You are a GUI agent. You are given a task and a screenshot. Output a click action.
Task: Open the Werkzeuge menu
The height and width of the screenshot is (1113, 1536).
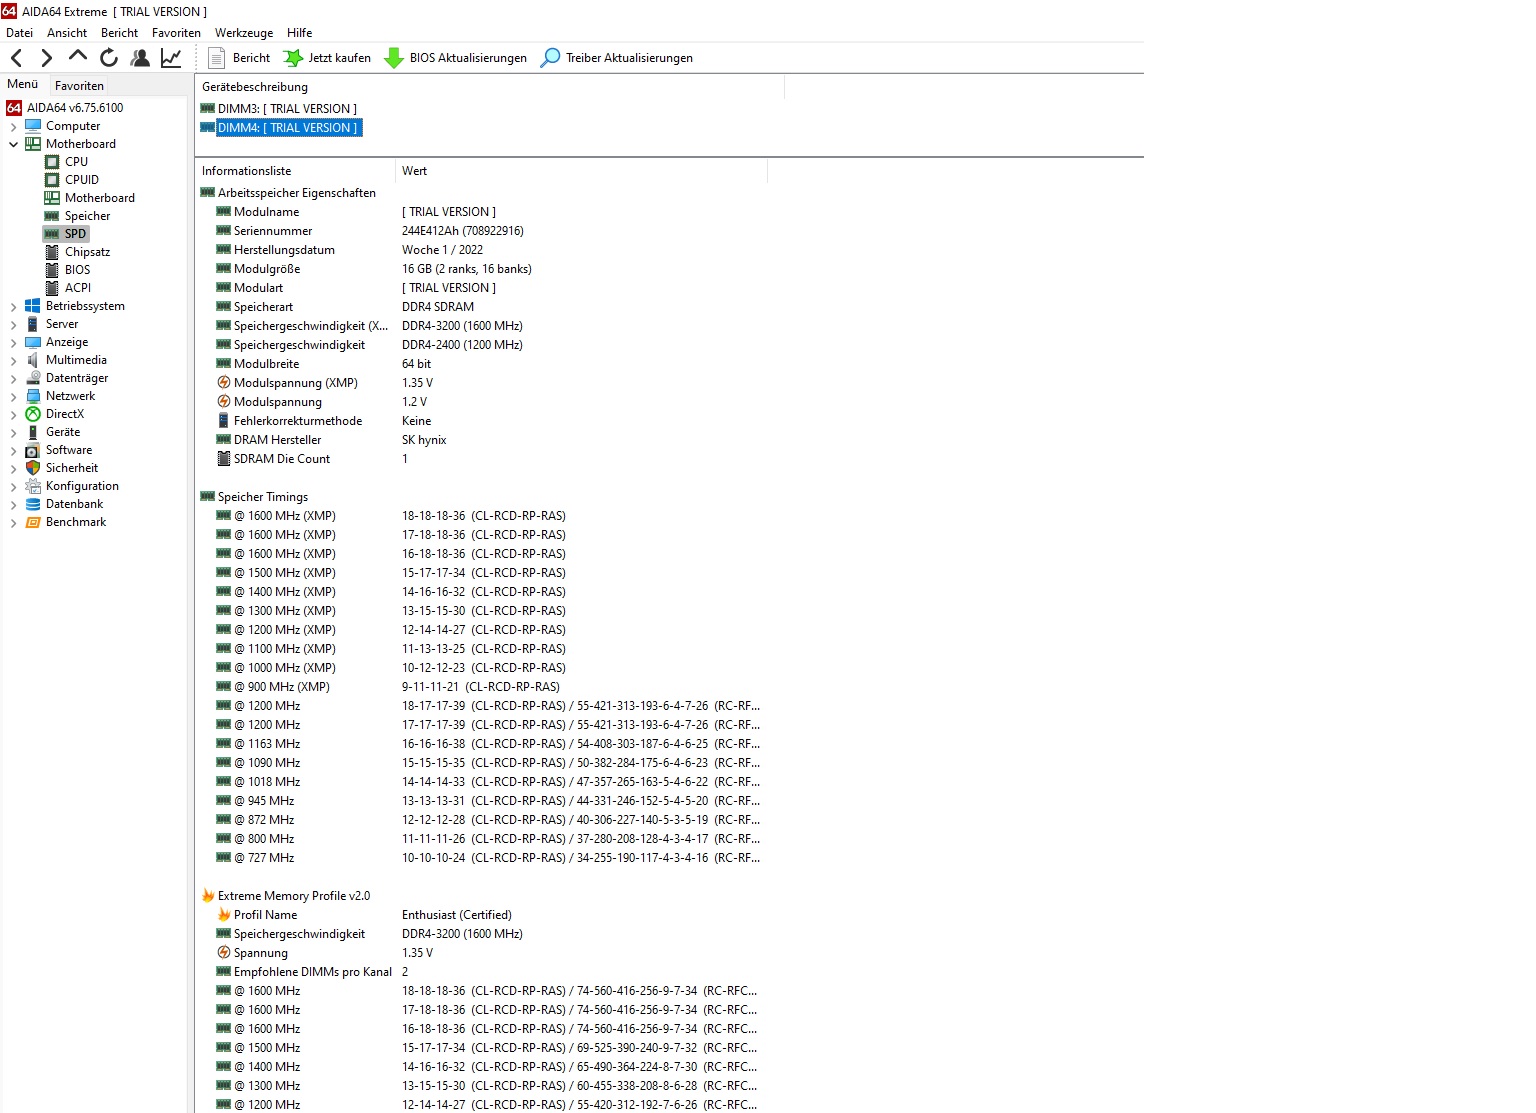[244, 33]
